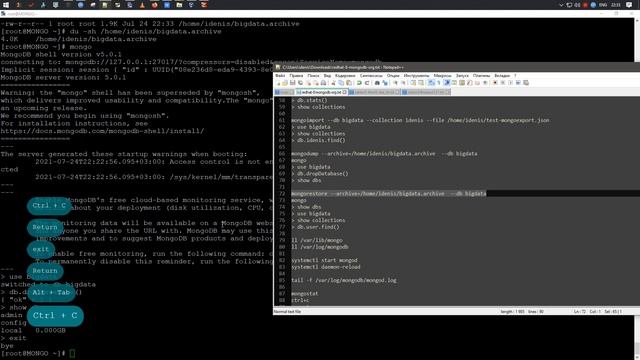The image size is (640, 360).
Task: Click the Stop Recording macro icon
Action: coord(502,83)
